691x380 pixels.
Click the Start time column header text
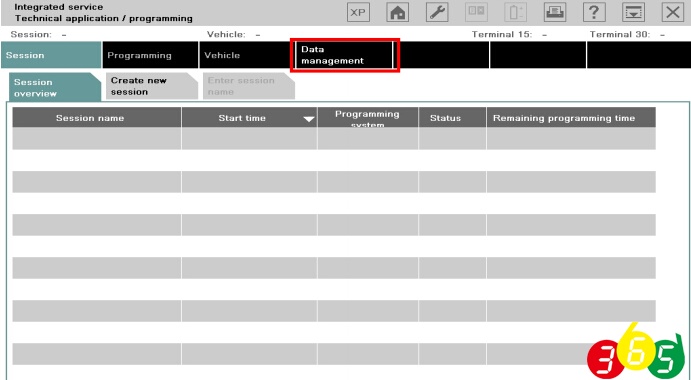242,118
